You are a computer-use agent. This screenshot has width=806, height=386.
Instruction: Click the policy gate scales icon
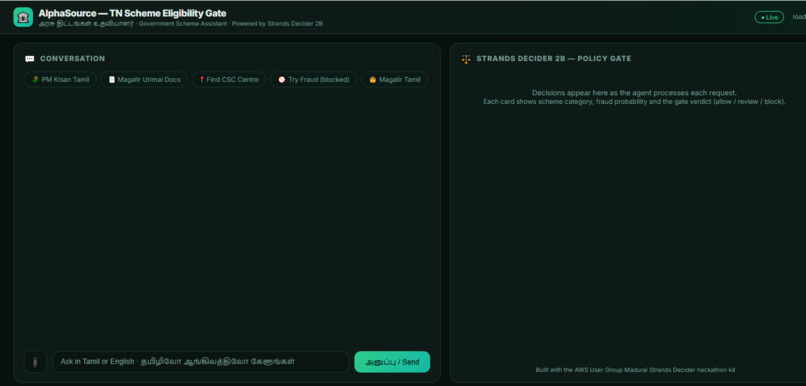pyautogui.click(x=466, y=59)
